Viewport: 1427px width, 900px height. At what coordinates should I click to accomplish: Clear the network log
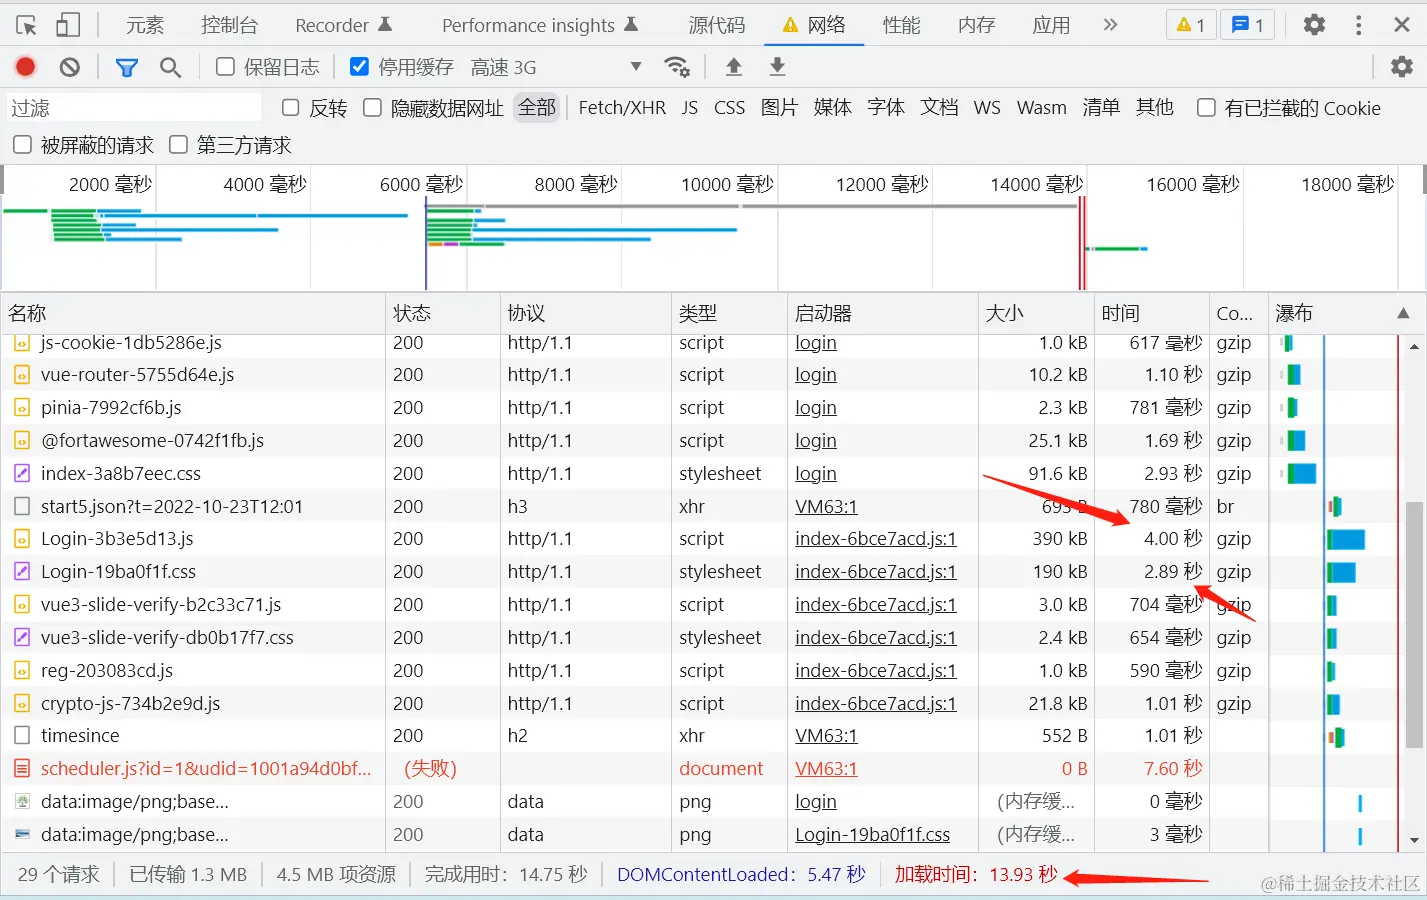[x=69, y=67]
